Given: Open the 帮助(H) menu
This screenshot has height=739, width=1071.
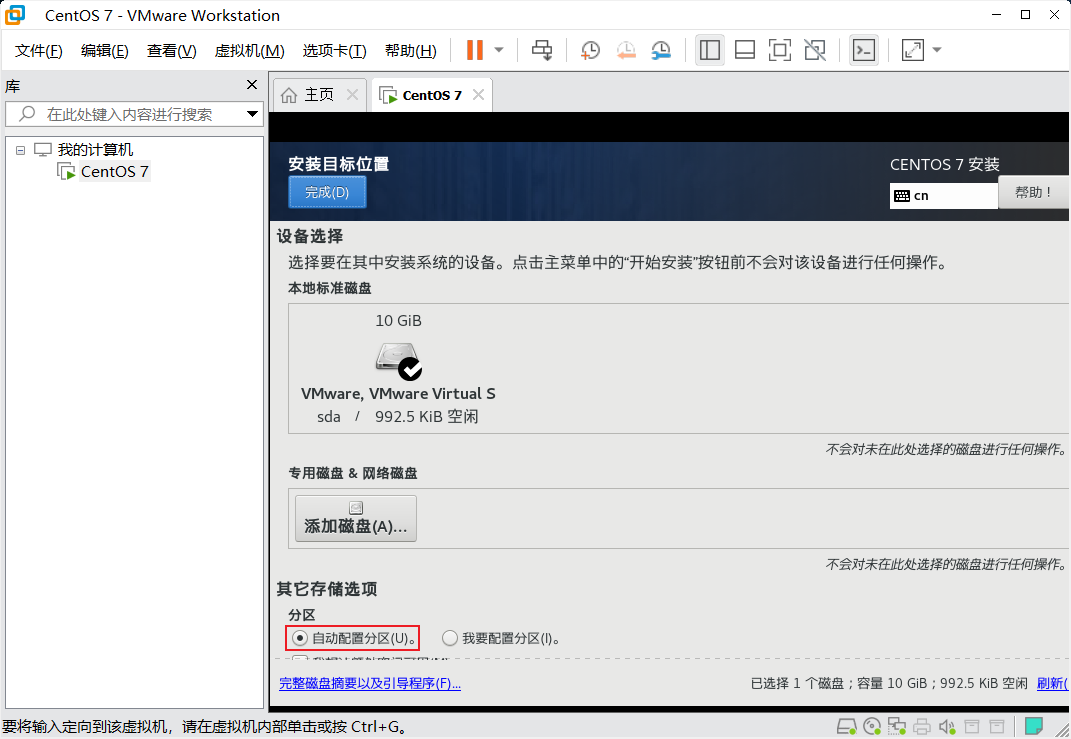Looking at the screenshot, I should [411, 51].
